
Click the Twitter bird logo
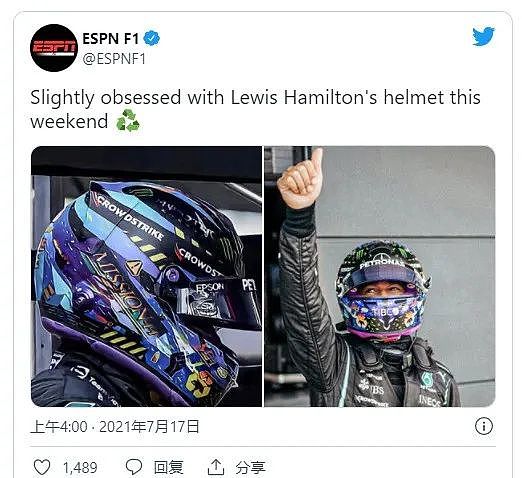[x=483, y=36]
